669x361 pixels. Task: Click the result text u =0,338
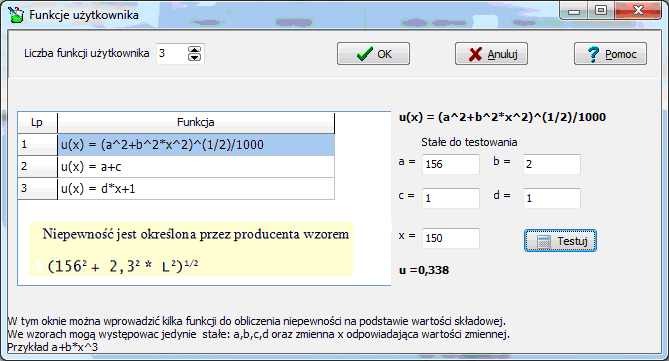pos(424,270)
